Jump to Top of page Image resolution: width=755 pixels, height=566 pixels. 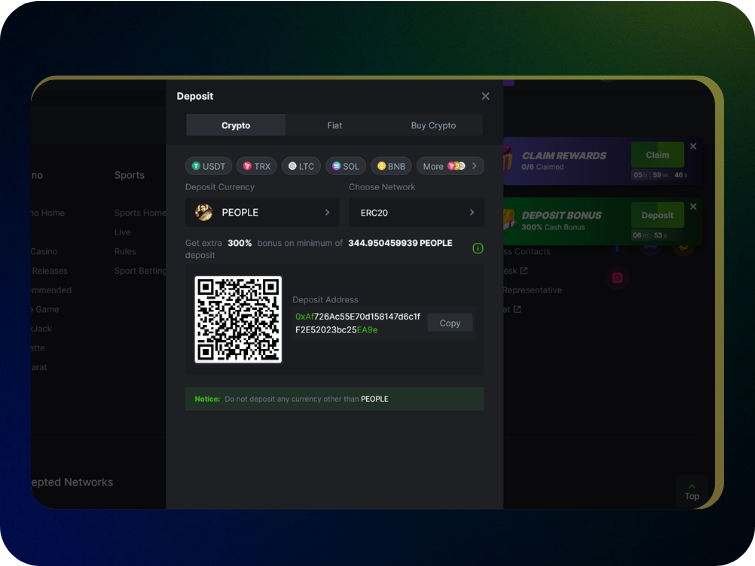[x=691, y=492]
